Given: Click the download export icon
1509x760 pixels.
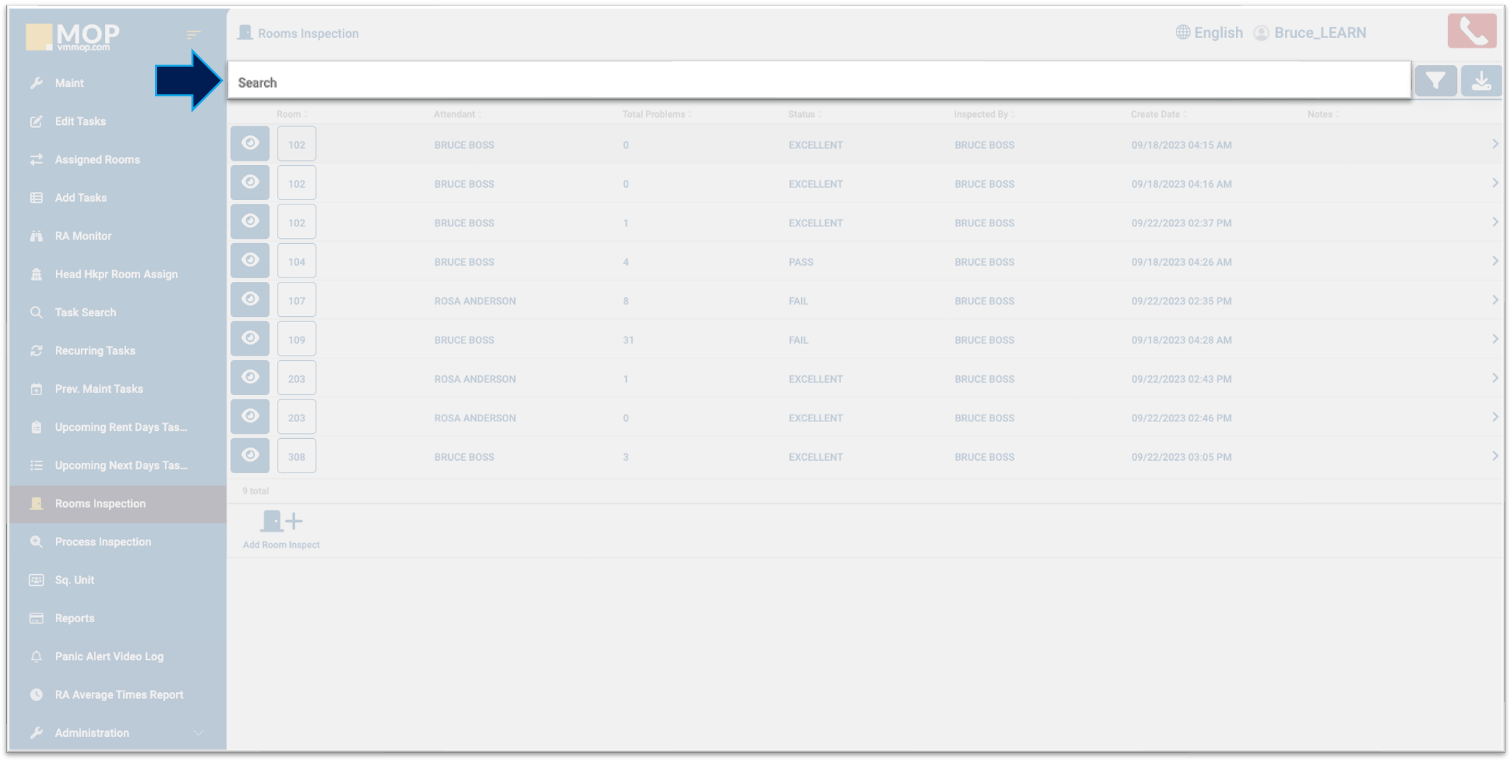Looking at the screenshot, I should coord(1481,82).
